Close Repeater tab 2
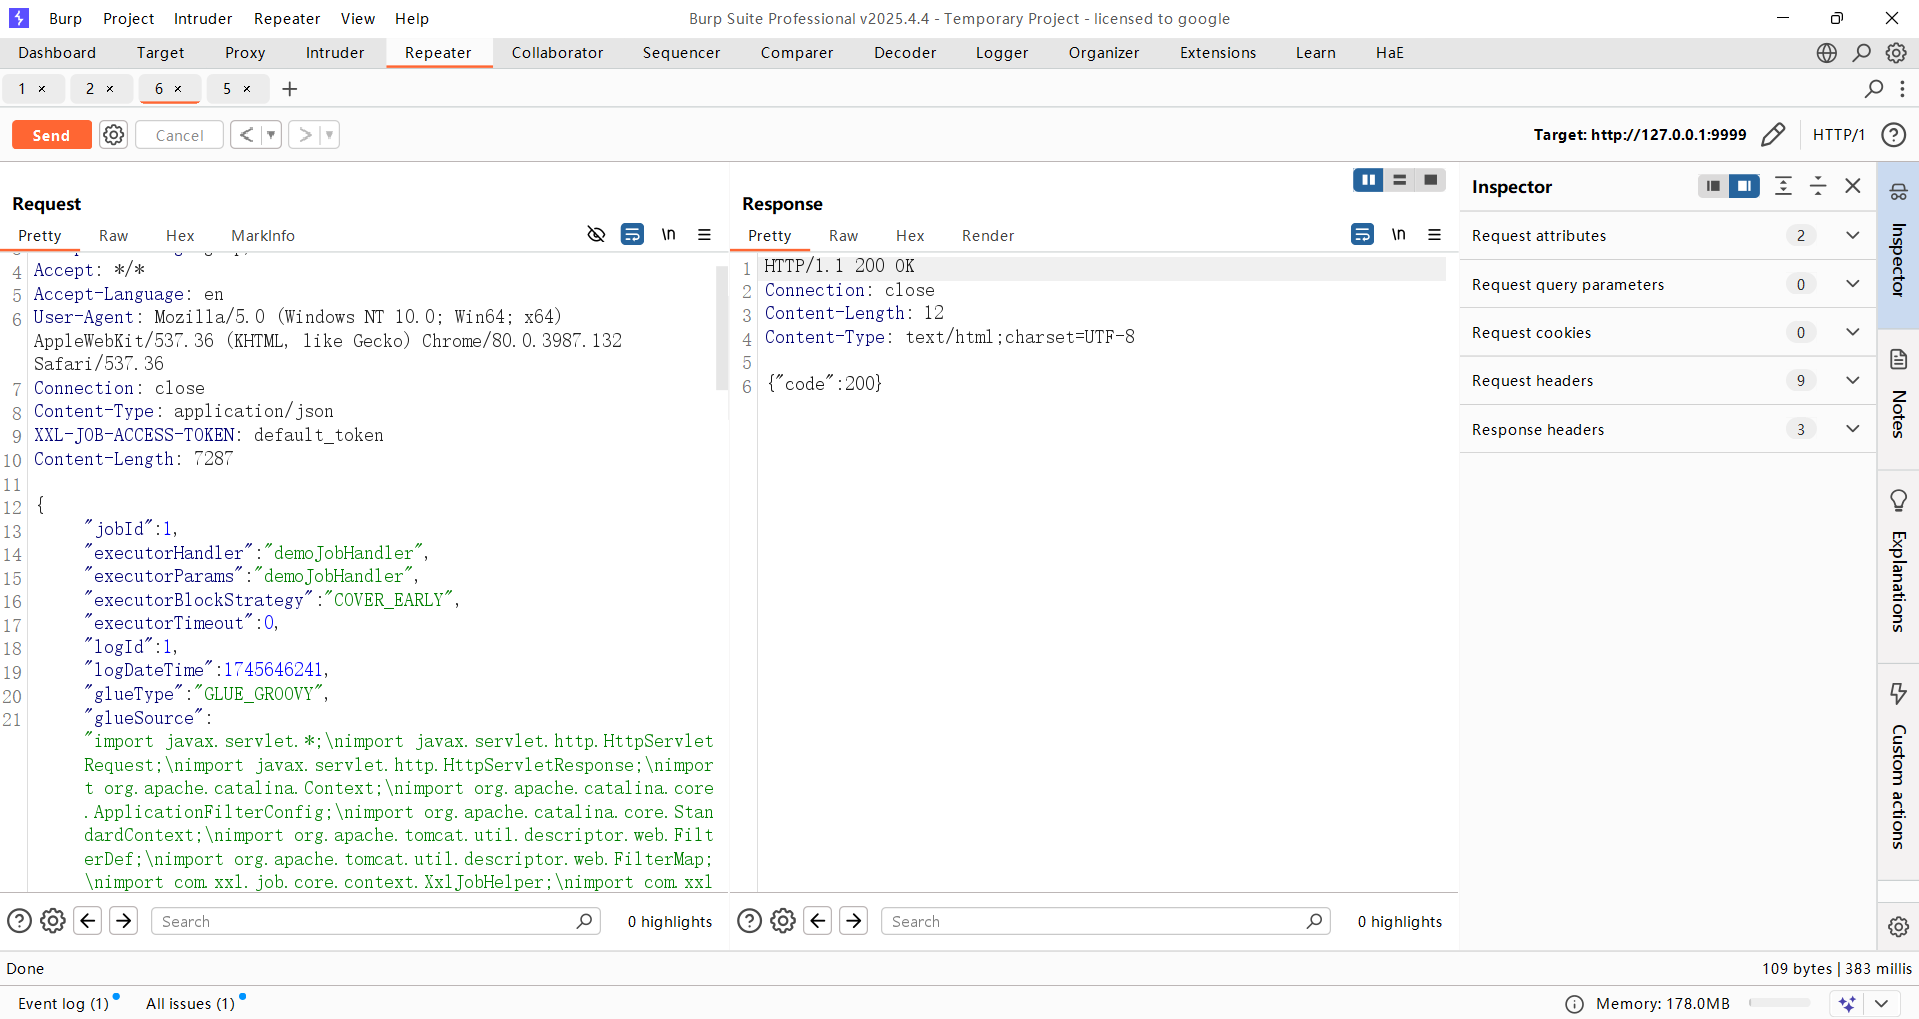This screenshot has height=1019, width=1919. click(110, 89)
